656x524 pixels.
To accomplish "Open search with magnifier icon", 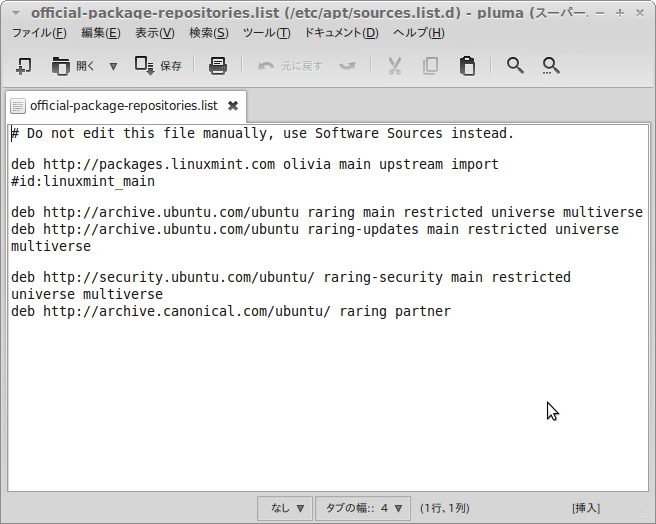I will coord(515,66).
